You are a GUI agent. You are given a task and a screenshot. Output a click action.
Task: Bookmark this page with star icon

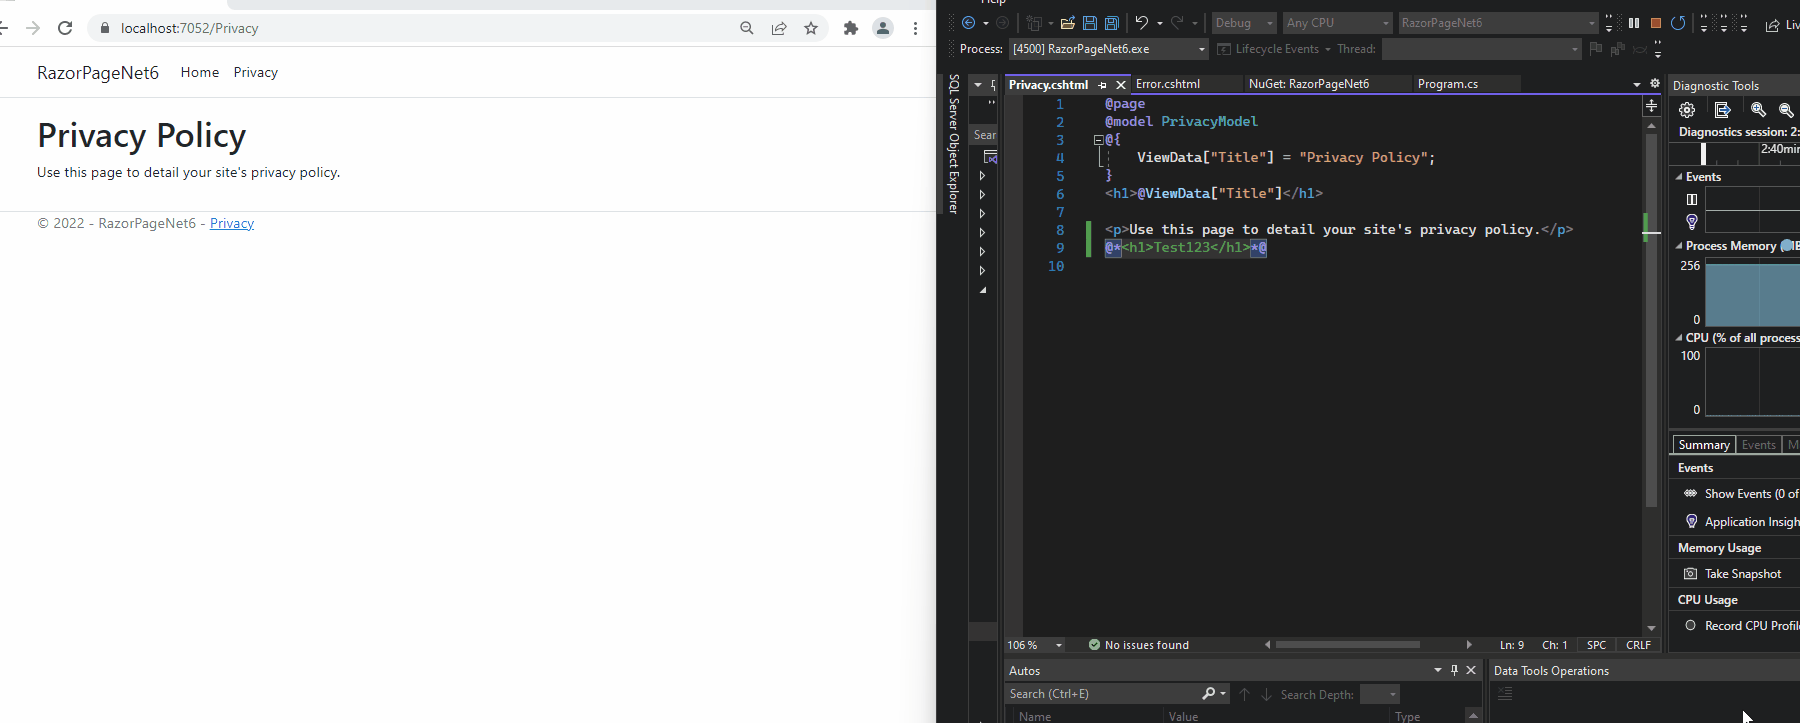tap(811, 28)
